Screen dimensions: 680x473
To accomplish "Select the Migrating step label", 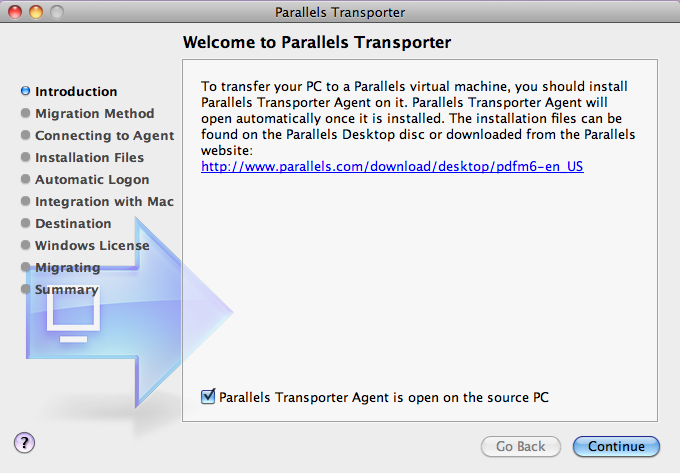I will point(68,267).
